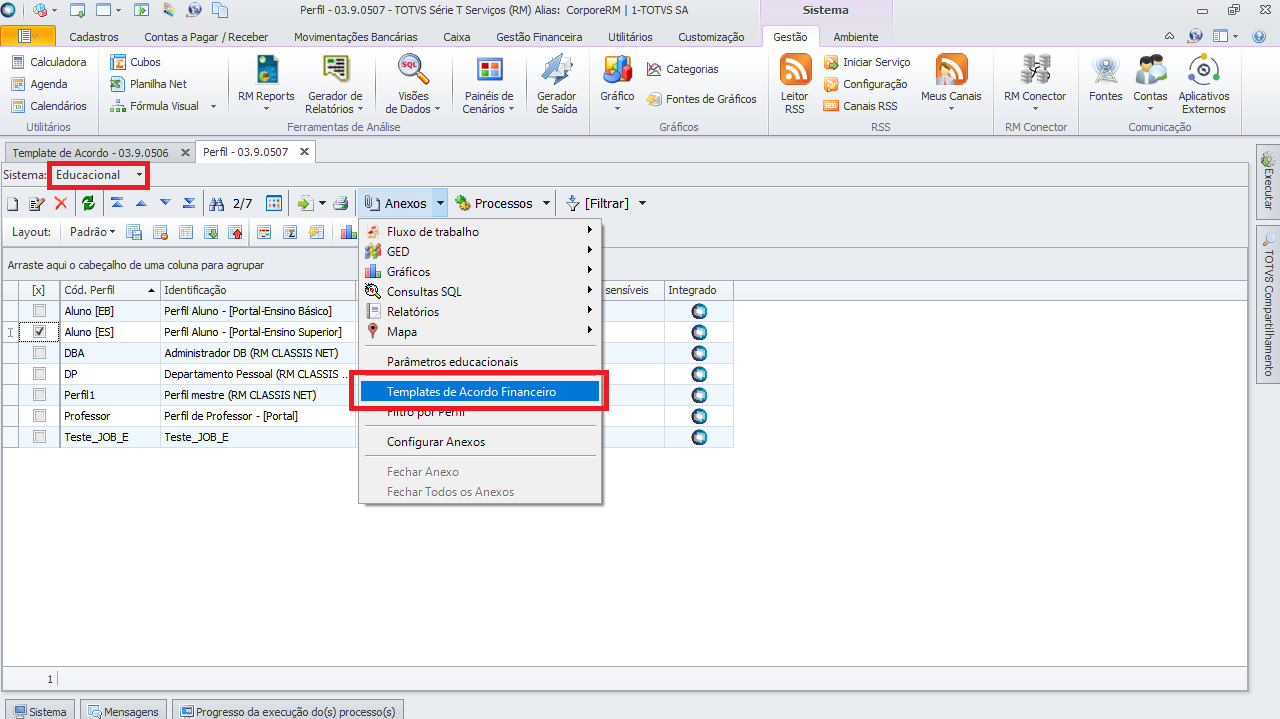Open Categorias in the Gráficos group

[x=683, y=69]
